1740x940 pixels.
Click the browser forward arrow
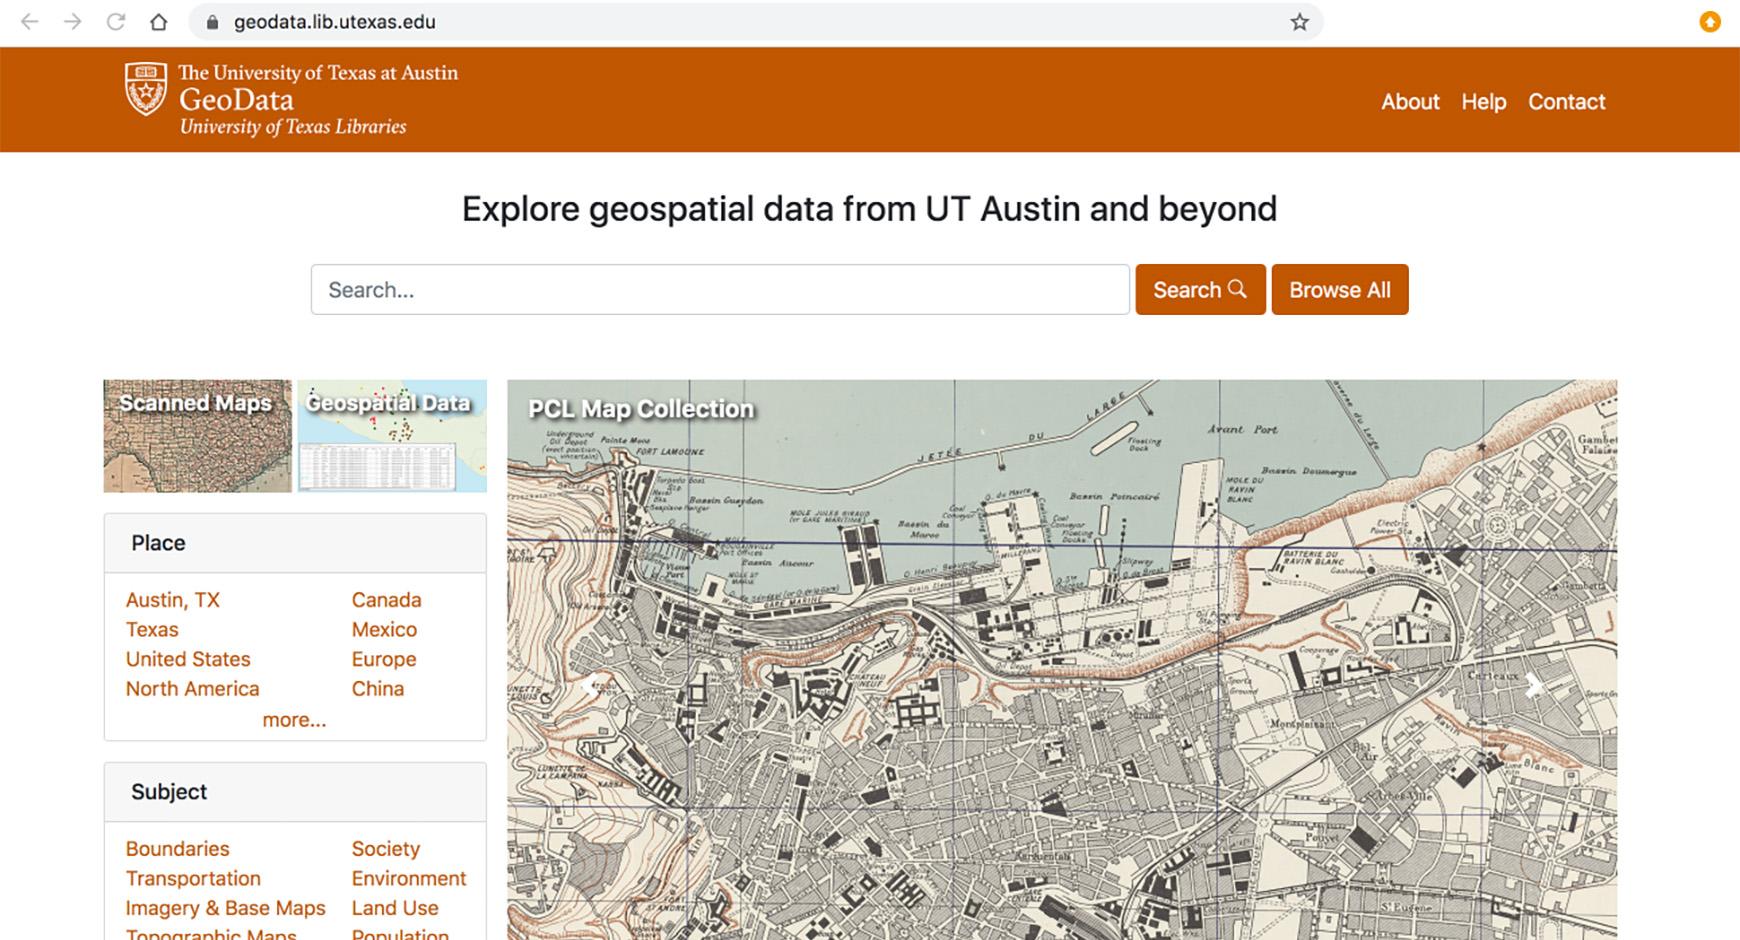tap(72, 21)
